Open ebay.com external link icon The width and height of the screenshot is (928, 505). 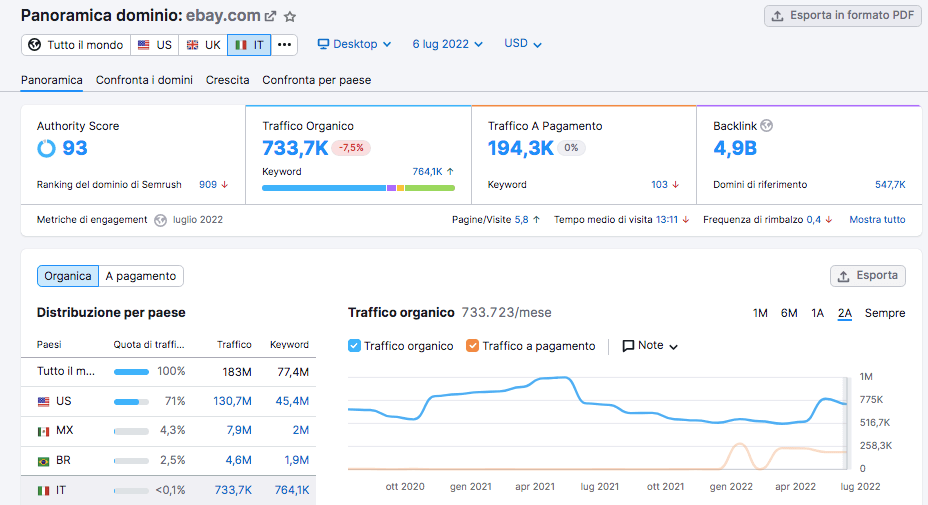[270, 17]
